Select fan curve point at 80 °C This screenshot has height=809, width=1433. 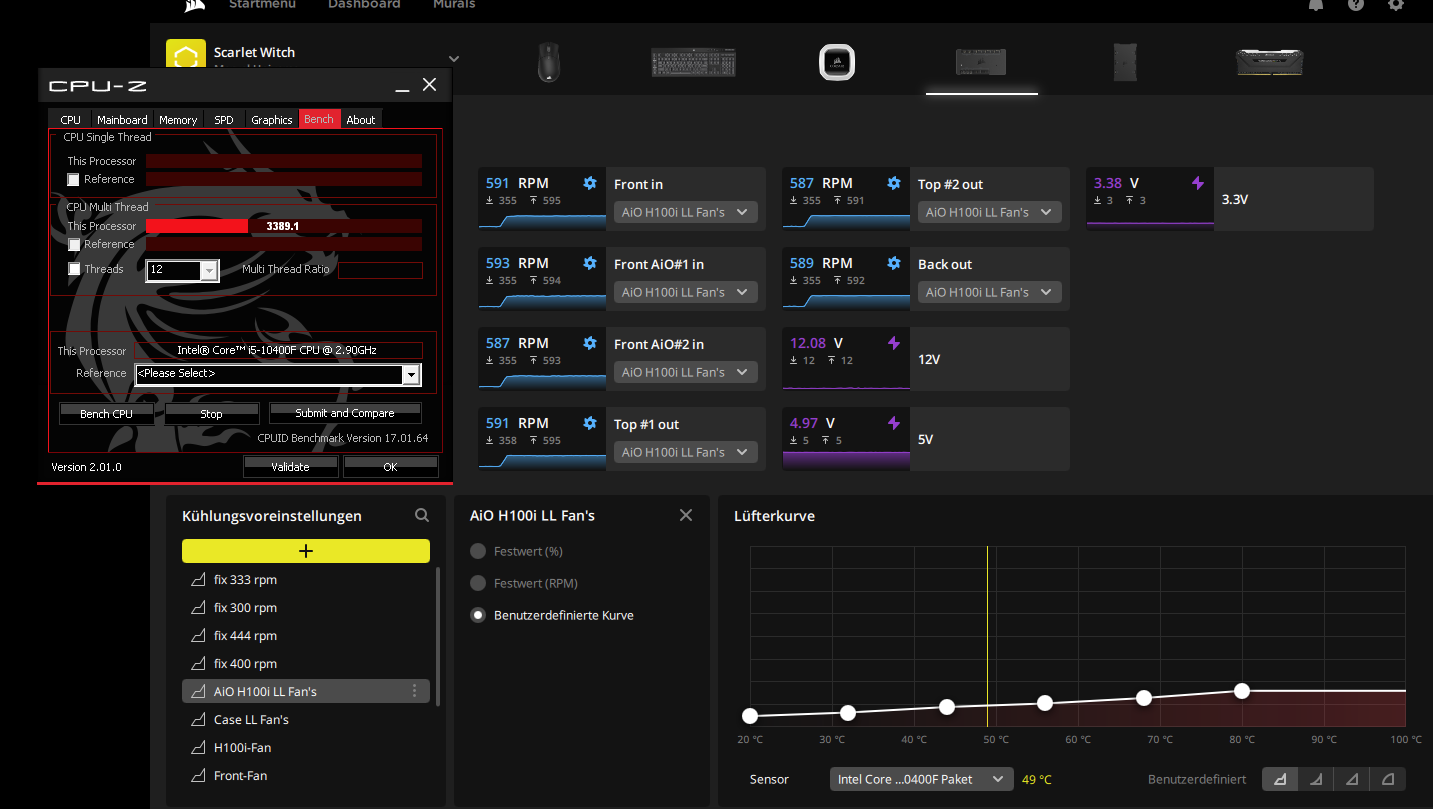(1242, 691)
